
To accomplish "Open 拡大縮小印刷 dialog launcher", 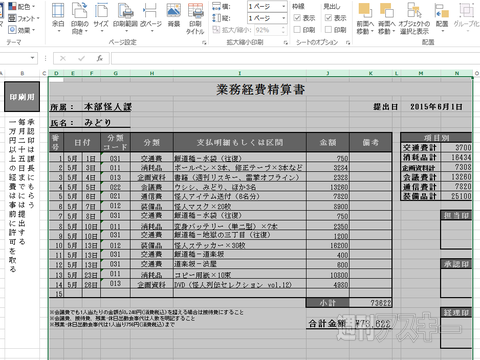I will 286,43.
